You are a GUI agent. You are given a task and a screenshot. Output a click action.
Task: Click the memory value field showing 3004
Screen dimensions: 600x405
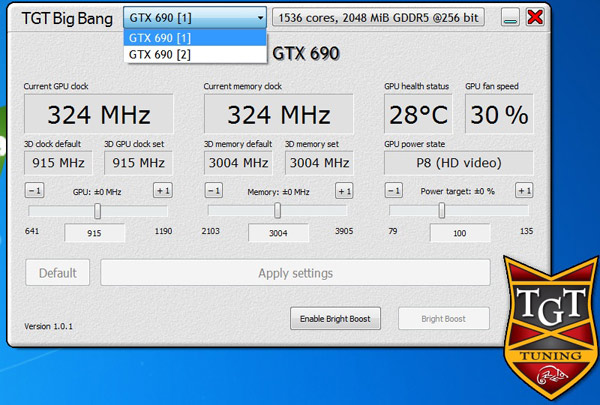(278, 233)
